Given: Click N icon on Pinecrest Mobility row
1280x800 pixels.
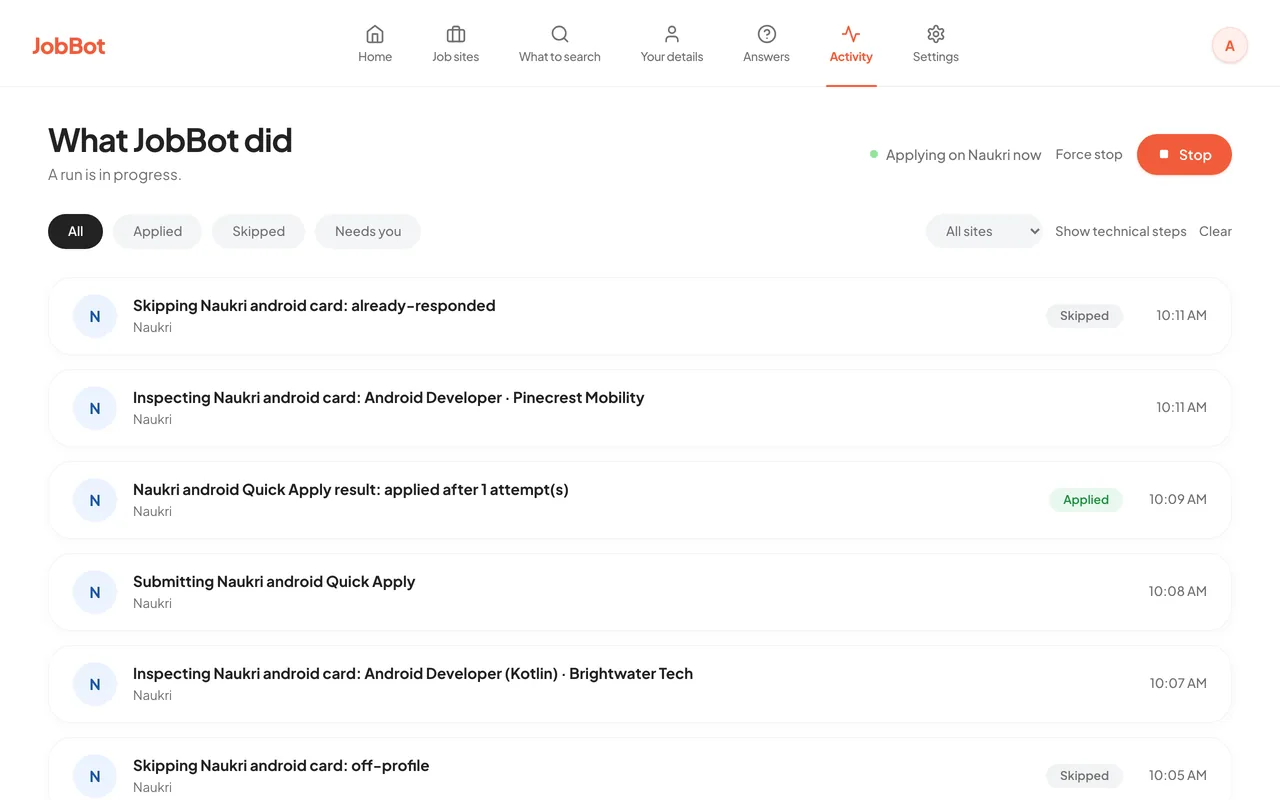Looking at the screenshot, I should 95,408.
